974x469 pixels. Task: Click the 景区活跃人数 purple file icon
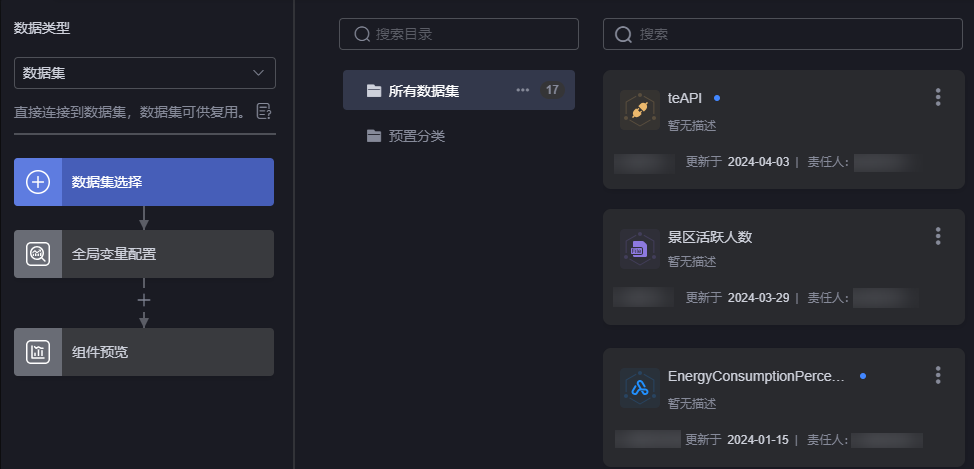pos(640,249)
